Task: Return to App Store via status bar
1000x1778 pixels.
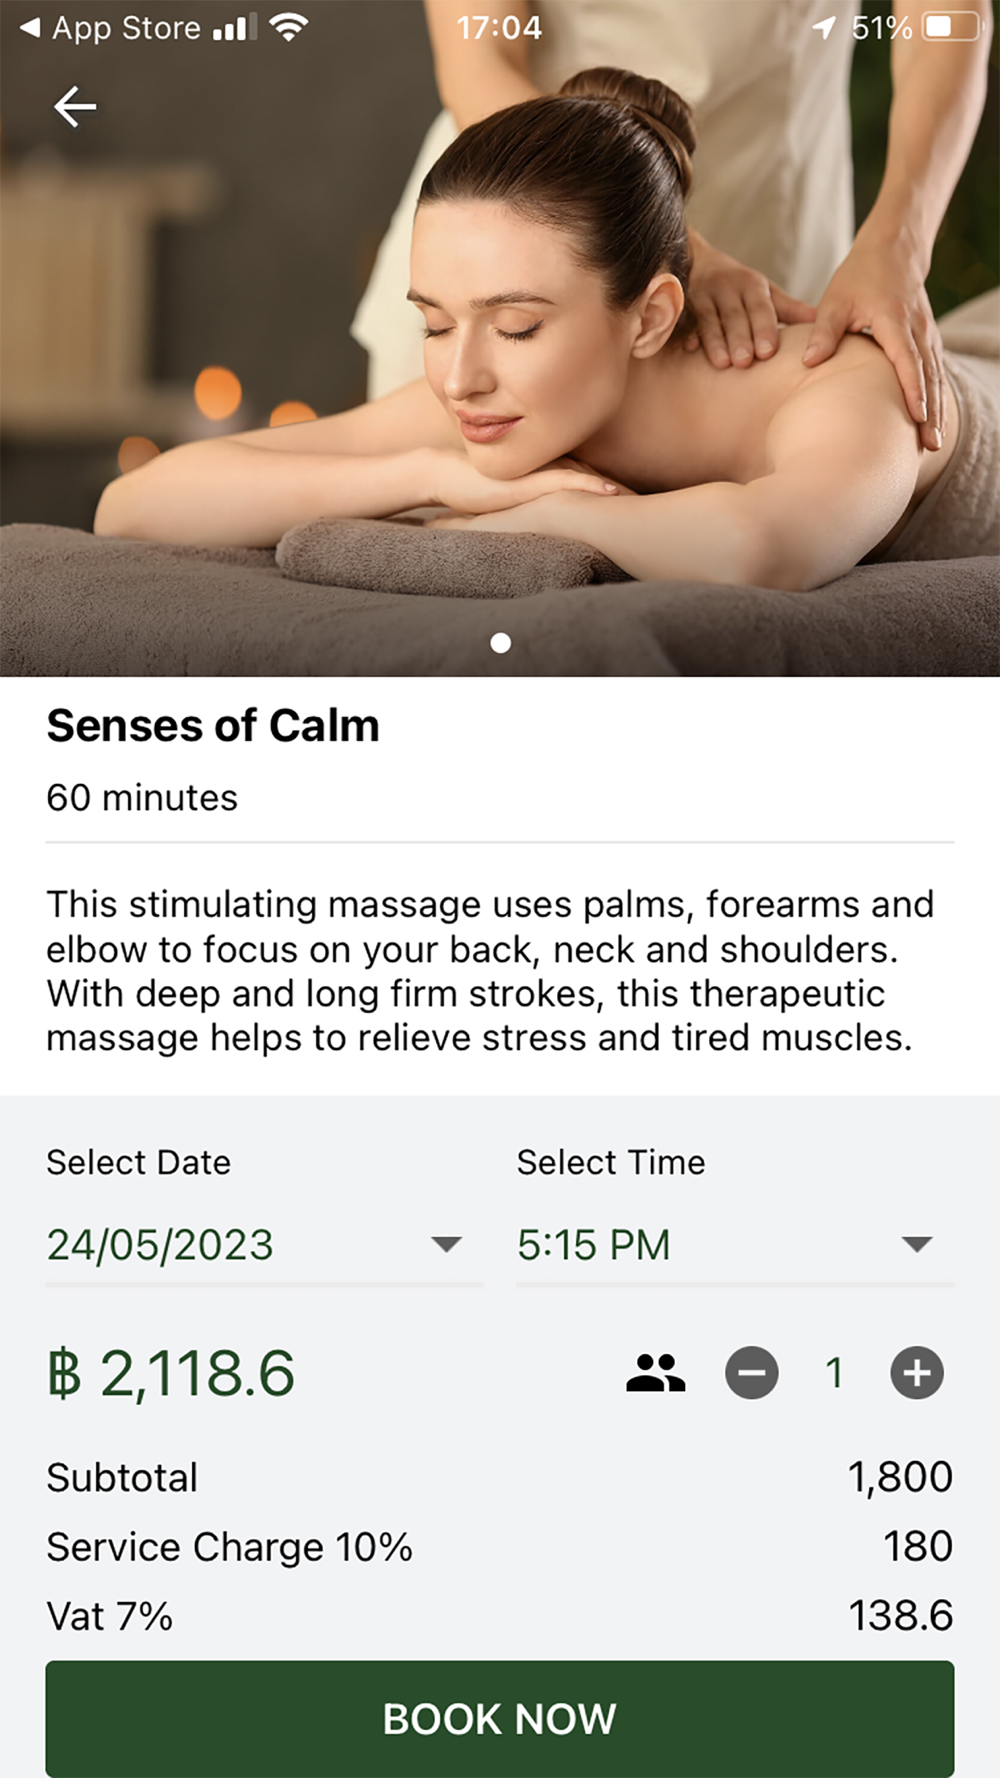Action: coord(110,28)
